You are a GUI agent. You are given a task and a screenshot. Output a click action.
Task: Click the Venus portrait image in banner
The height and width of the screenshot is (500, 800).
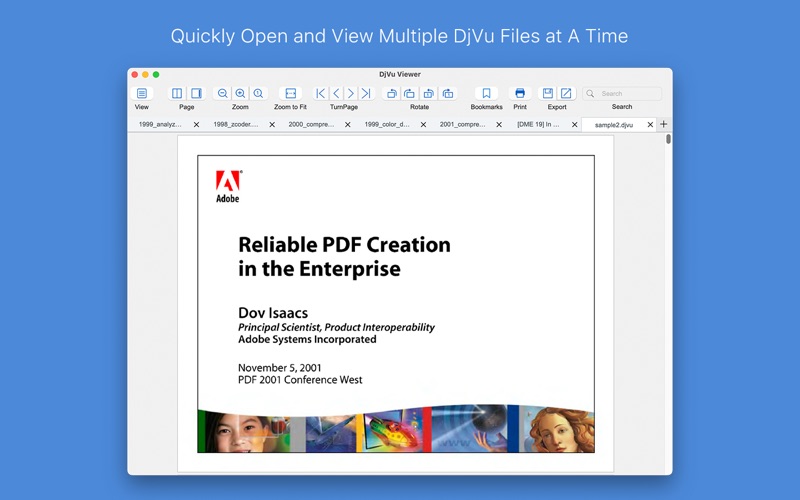(x=559, y=430)
